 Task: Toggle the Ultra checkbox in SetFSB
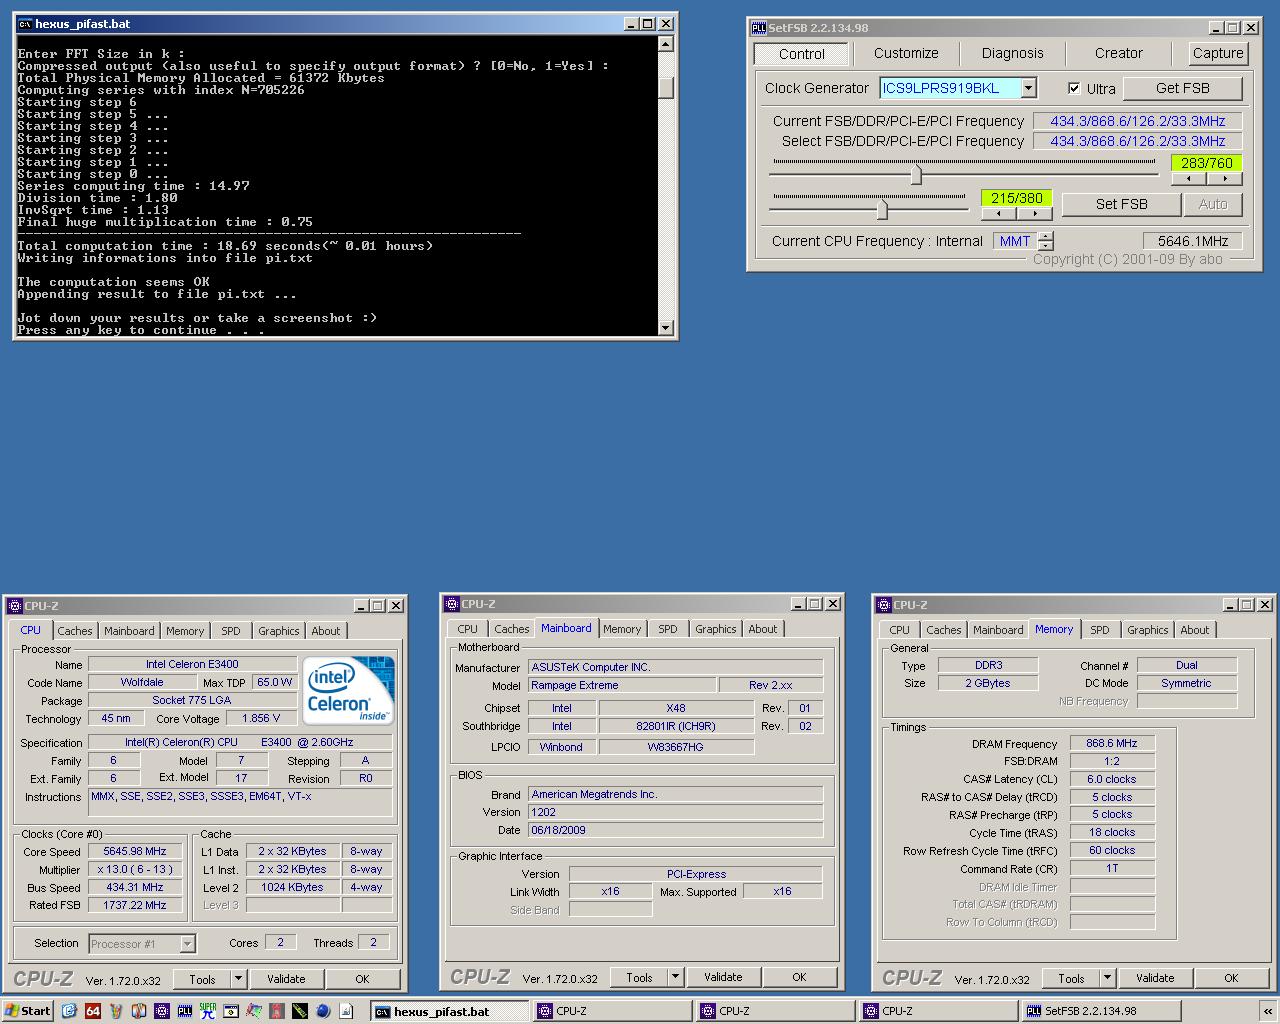coord(1074,88)
